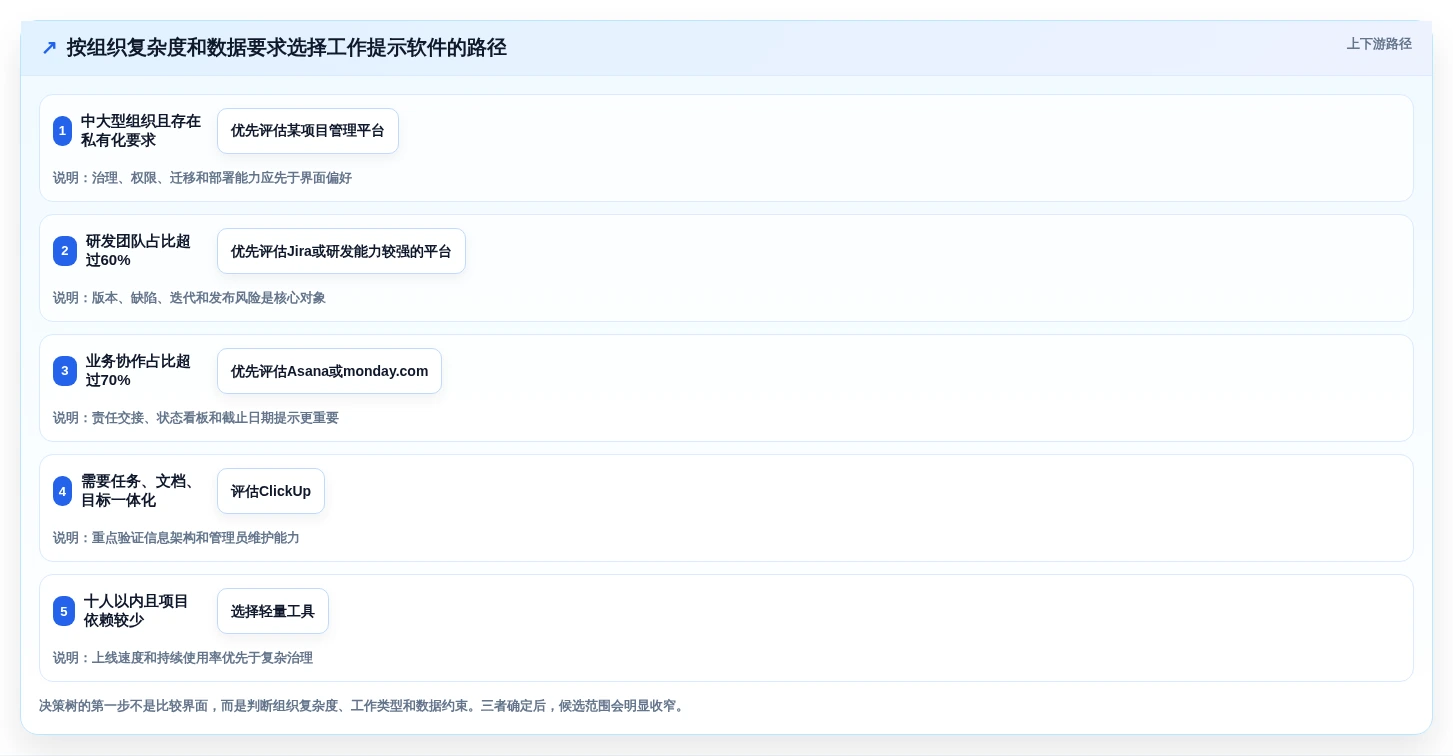Click the note about 治理、权限、迁移和部署能力
The width and height of the screenshot is (1453, 756).
202,178
